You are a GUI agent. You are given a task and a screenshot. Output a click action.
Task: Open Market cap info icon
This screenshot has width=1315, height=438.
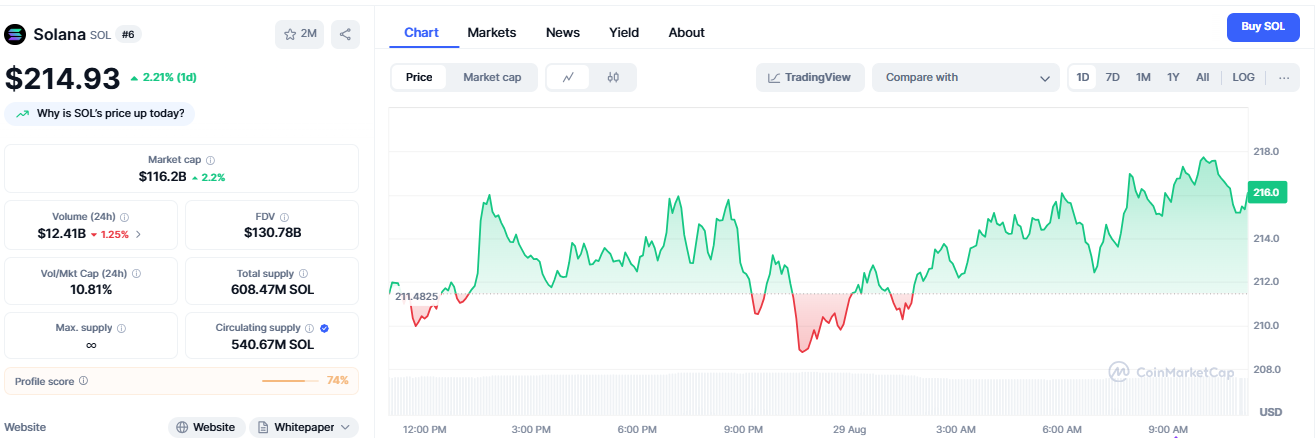[210, 160]
